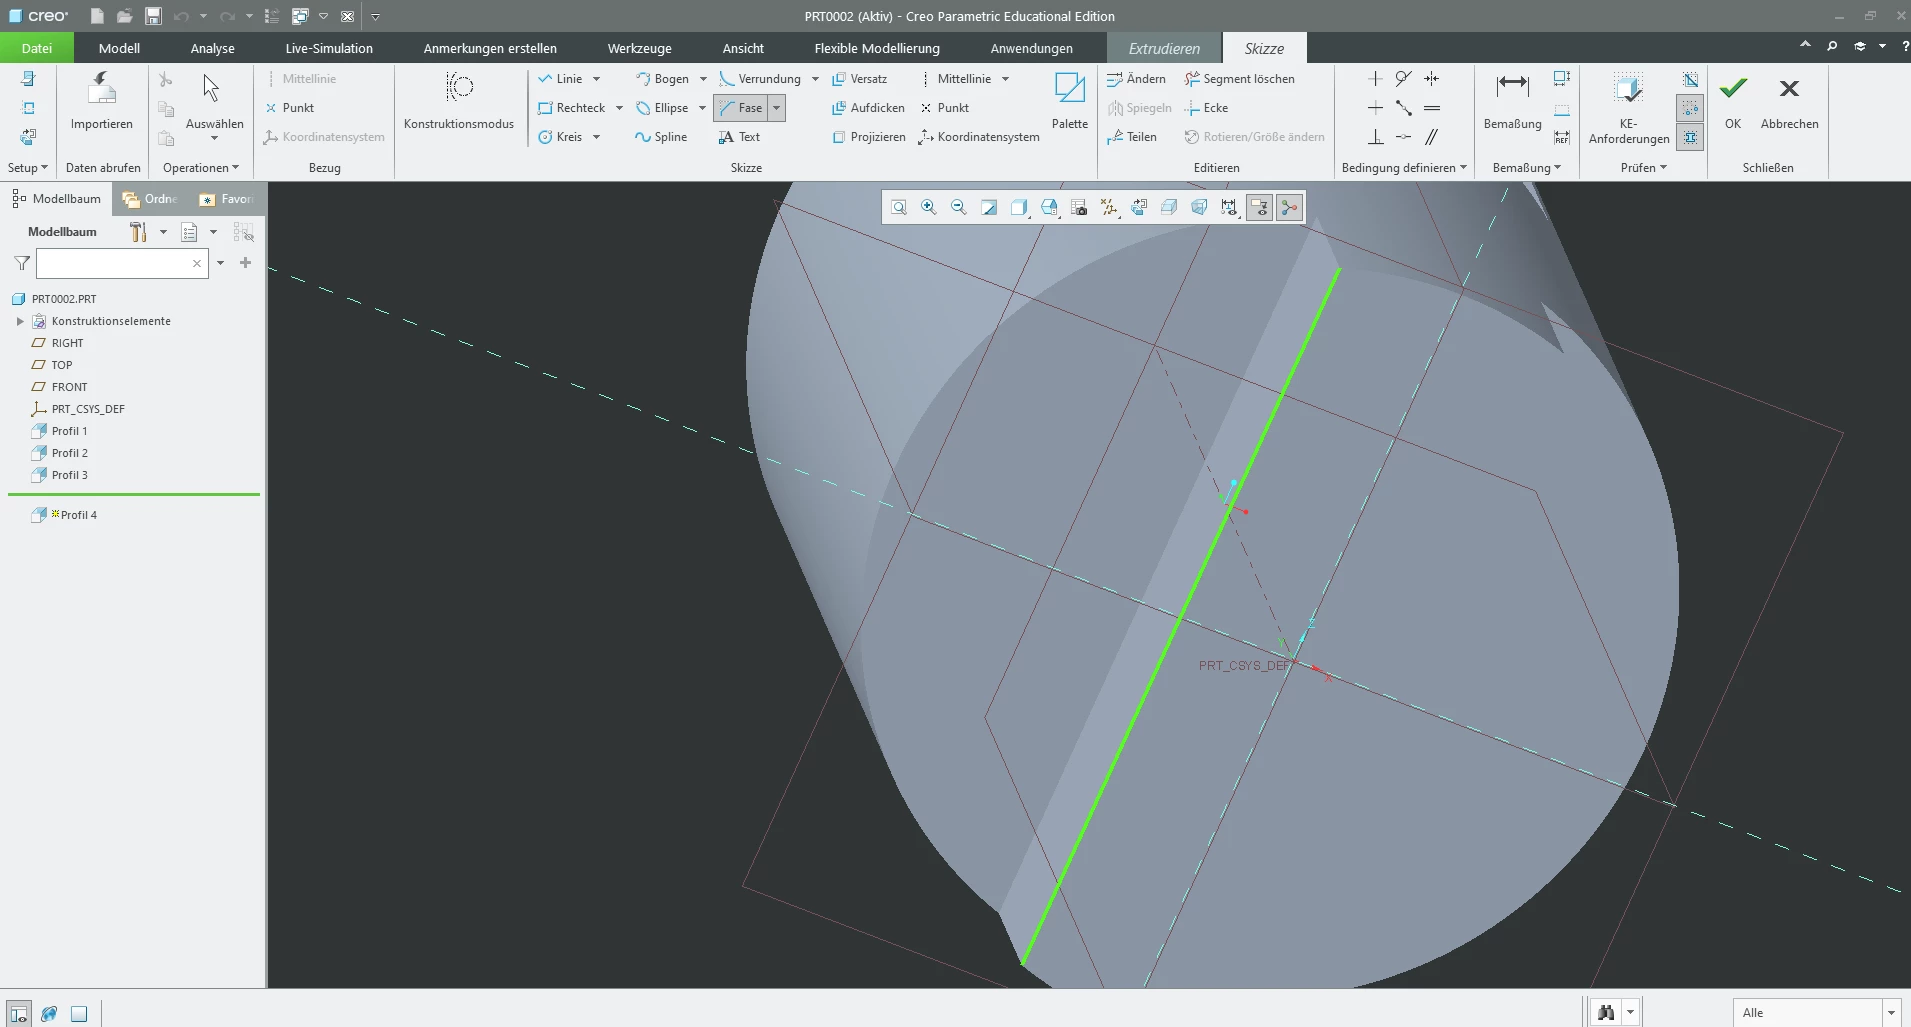
Task: Open the Ansicht ribbon tab
Action: point(743,48)
